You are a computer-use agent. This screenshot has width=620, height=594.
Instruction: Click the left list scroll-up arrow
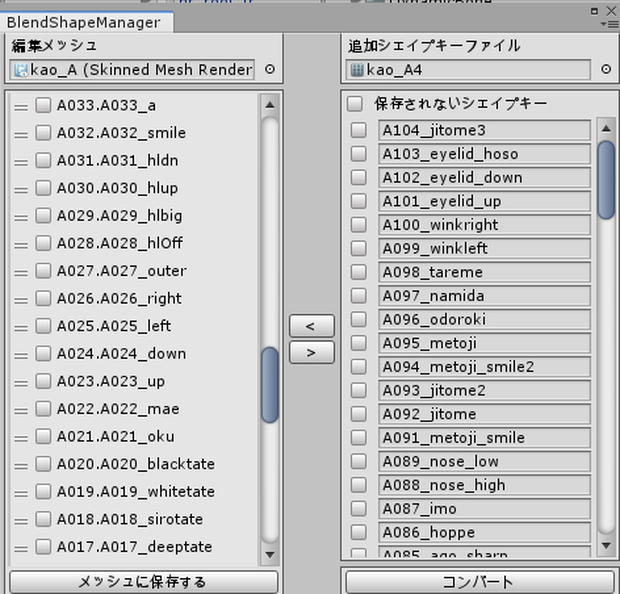(x=270, y=105)
